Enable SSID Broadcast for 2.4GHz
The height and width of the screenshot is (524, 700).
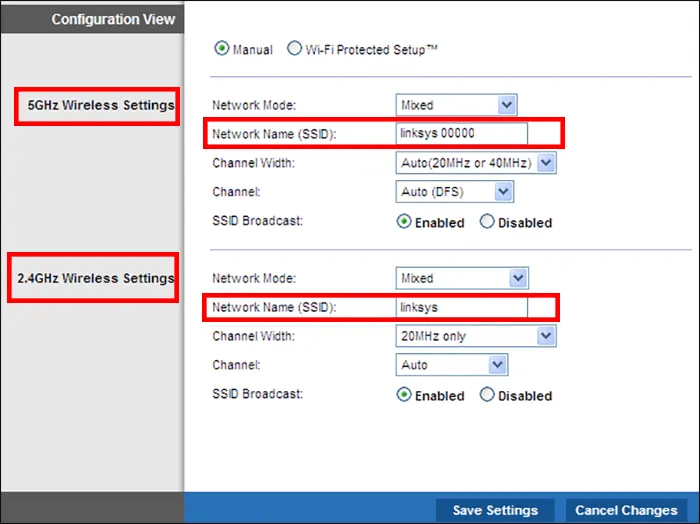[404, 395]
